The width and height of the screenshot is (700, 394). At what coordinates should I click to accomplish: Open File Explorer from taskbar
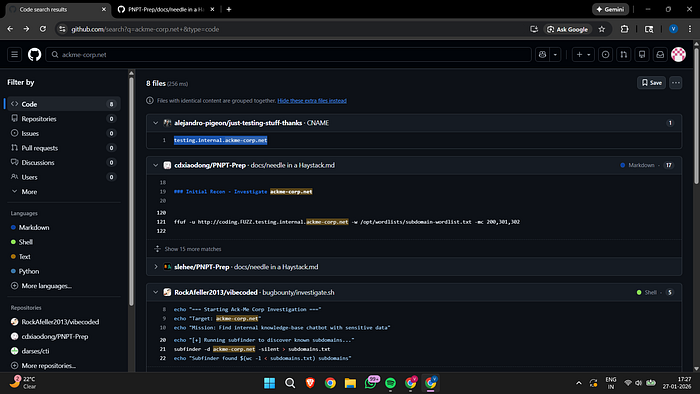[350, 383]
